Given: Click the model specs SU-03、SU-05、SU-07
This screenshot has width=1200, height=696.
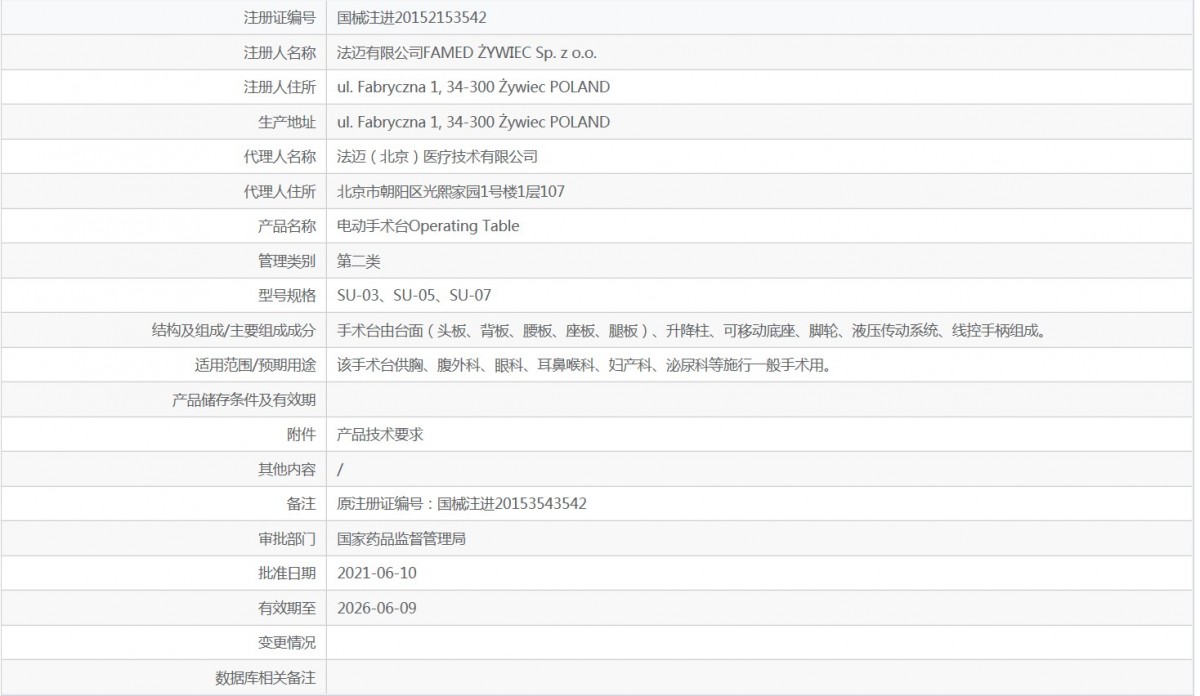Looking at the screenshot, I should (x=414, y=295).
